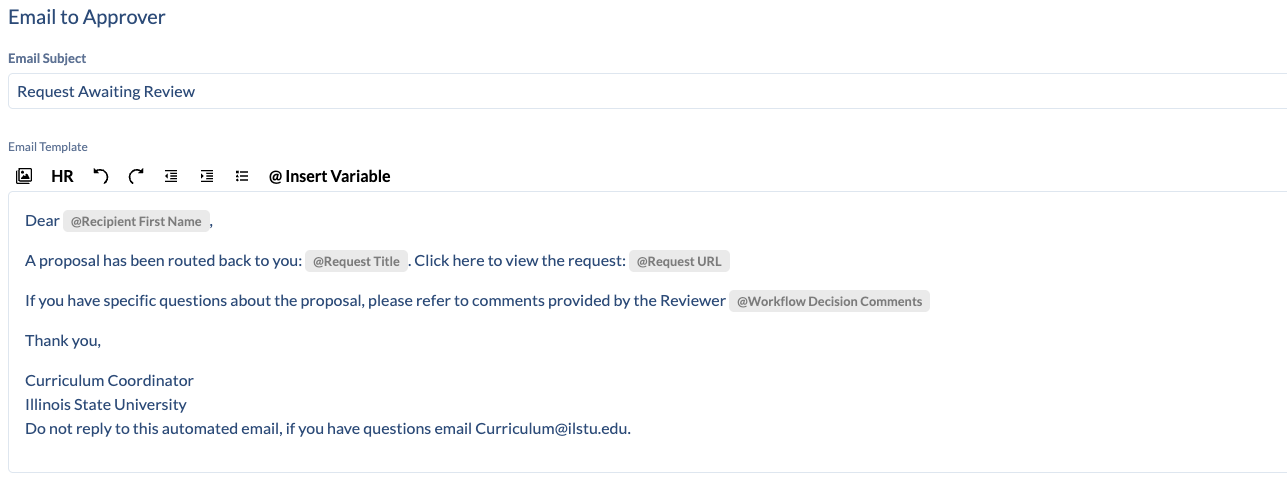Click the Curriculum Coordinator signature line
This screenshot has width=1287, height=481.
click(x=109, y=381)
